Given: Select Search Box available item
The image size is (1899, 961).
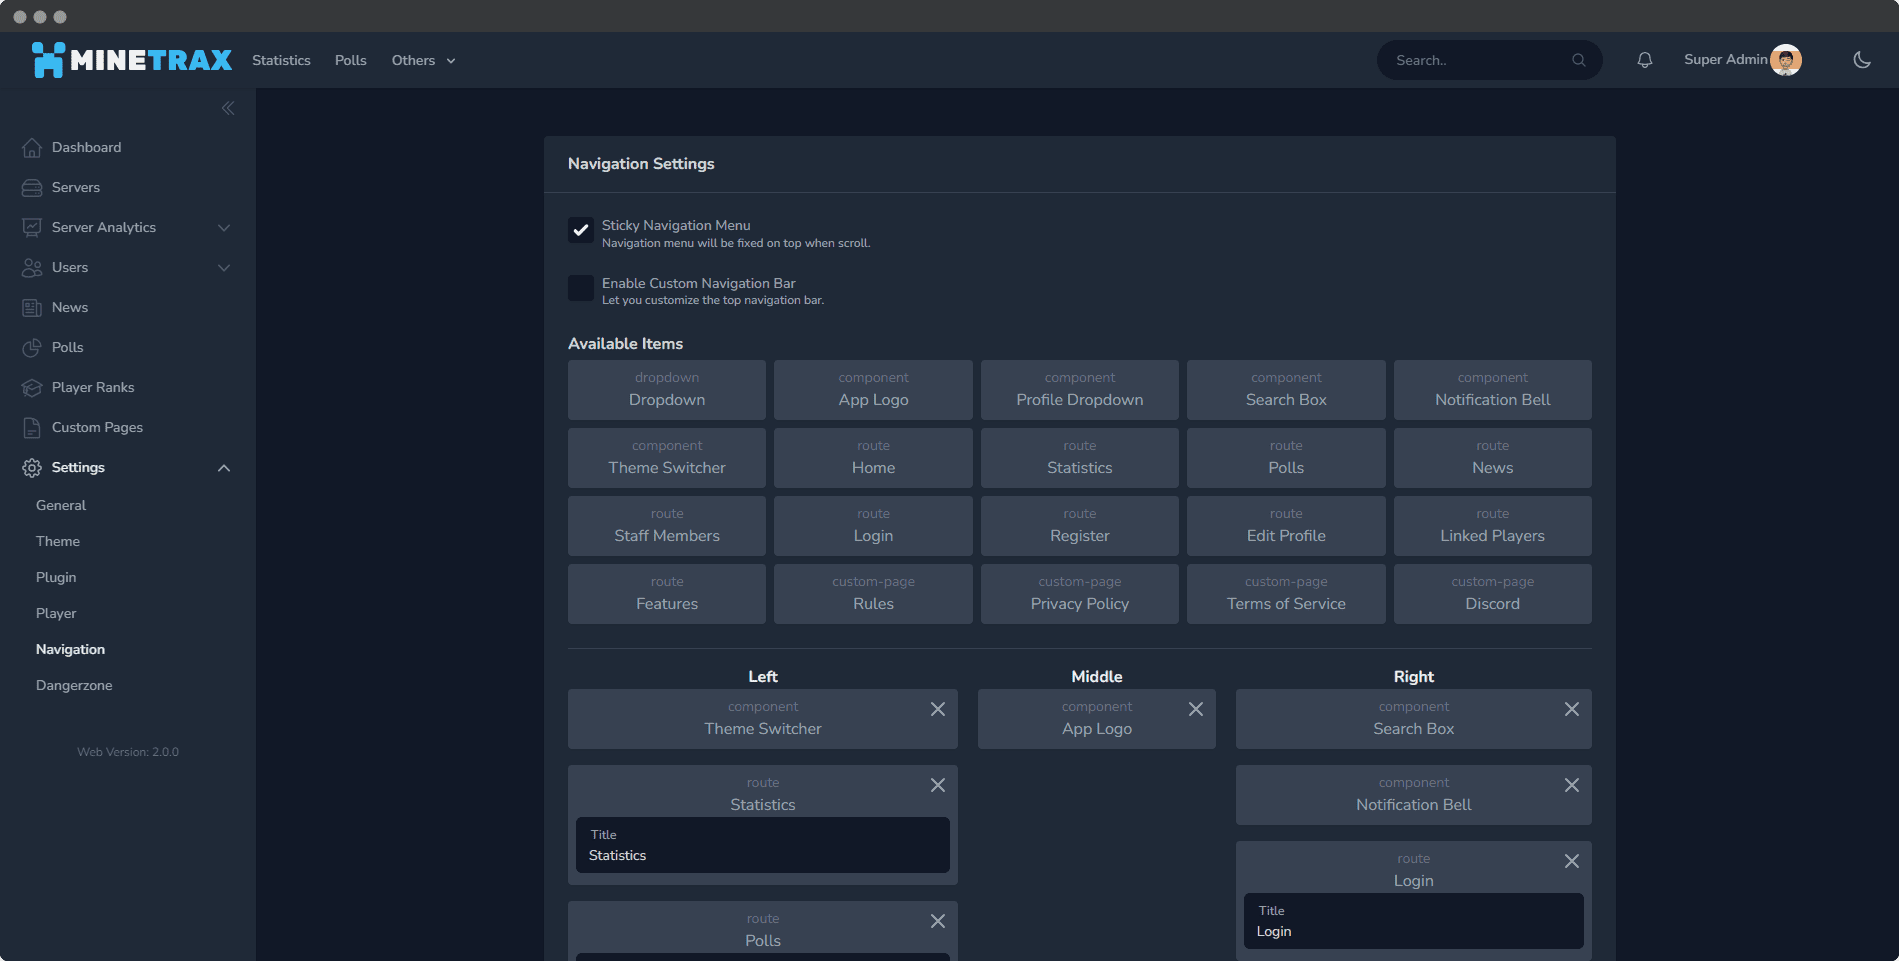Looking at the screenshot, I should tap(1286, 390).
